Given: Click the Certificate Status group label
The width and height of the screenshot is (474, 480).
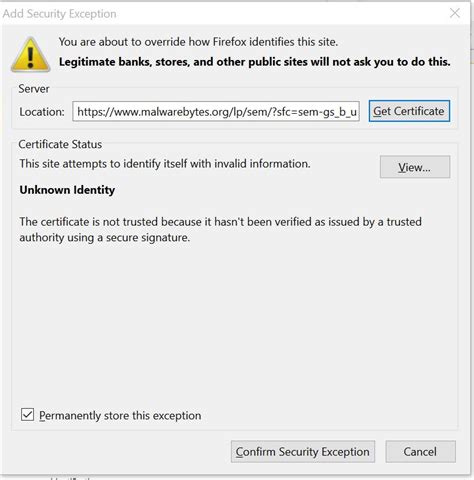Looking at the screenshot, I should (60, 144).
